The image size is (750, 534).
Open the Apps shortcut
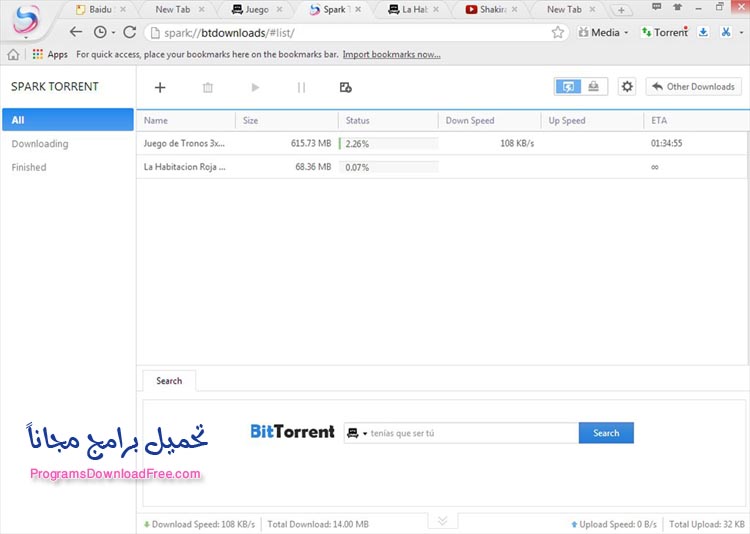(50, 55)
